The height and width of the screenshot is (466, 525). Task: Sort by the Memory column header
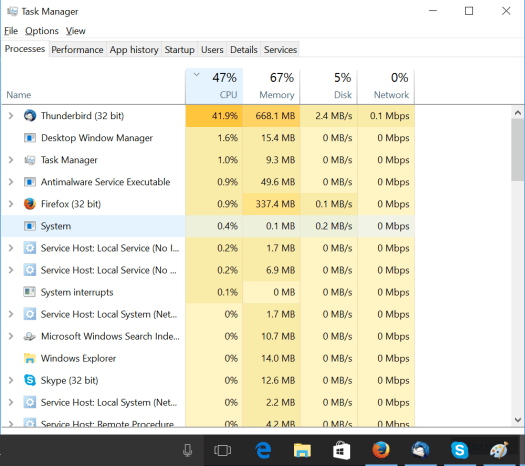click(272, 86)
